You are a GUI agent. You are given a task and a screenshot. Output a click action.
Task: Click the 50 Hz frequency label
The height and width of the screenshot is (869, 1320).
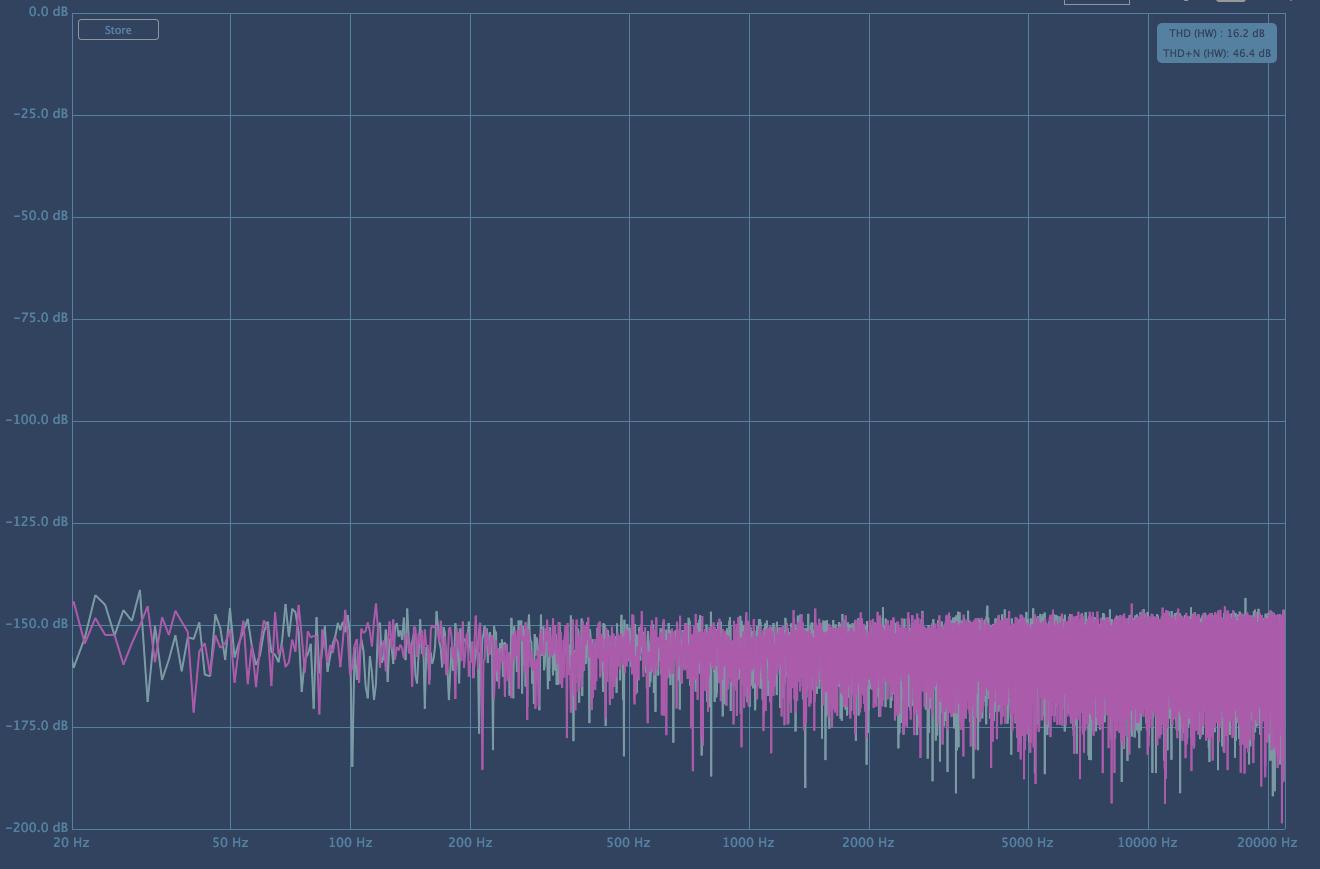(230, 842)
